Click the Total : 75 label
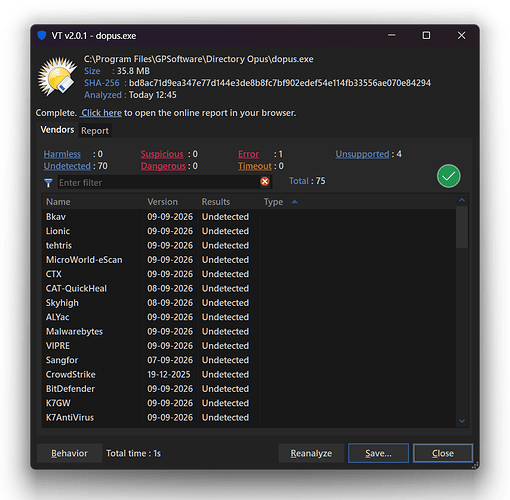The height and width of the screenshot is (500, 510). pyautogui.click(x=307, y=181)
